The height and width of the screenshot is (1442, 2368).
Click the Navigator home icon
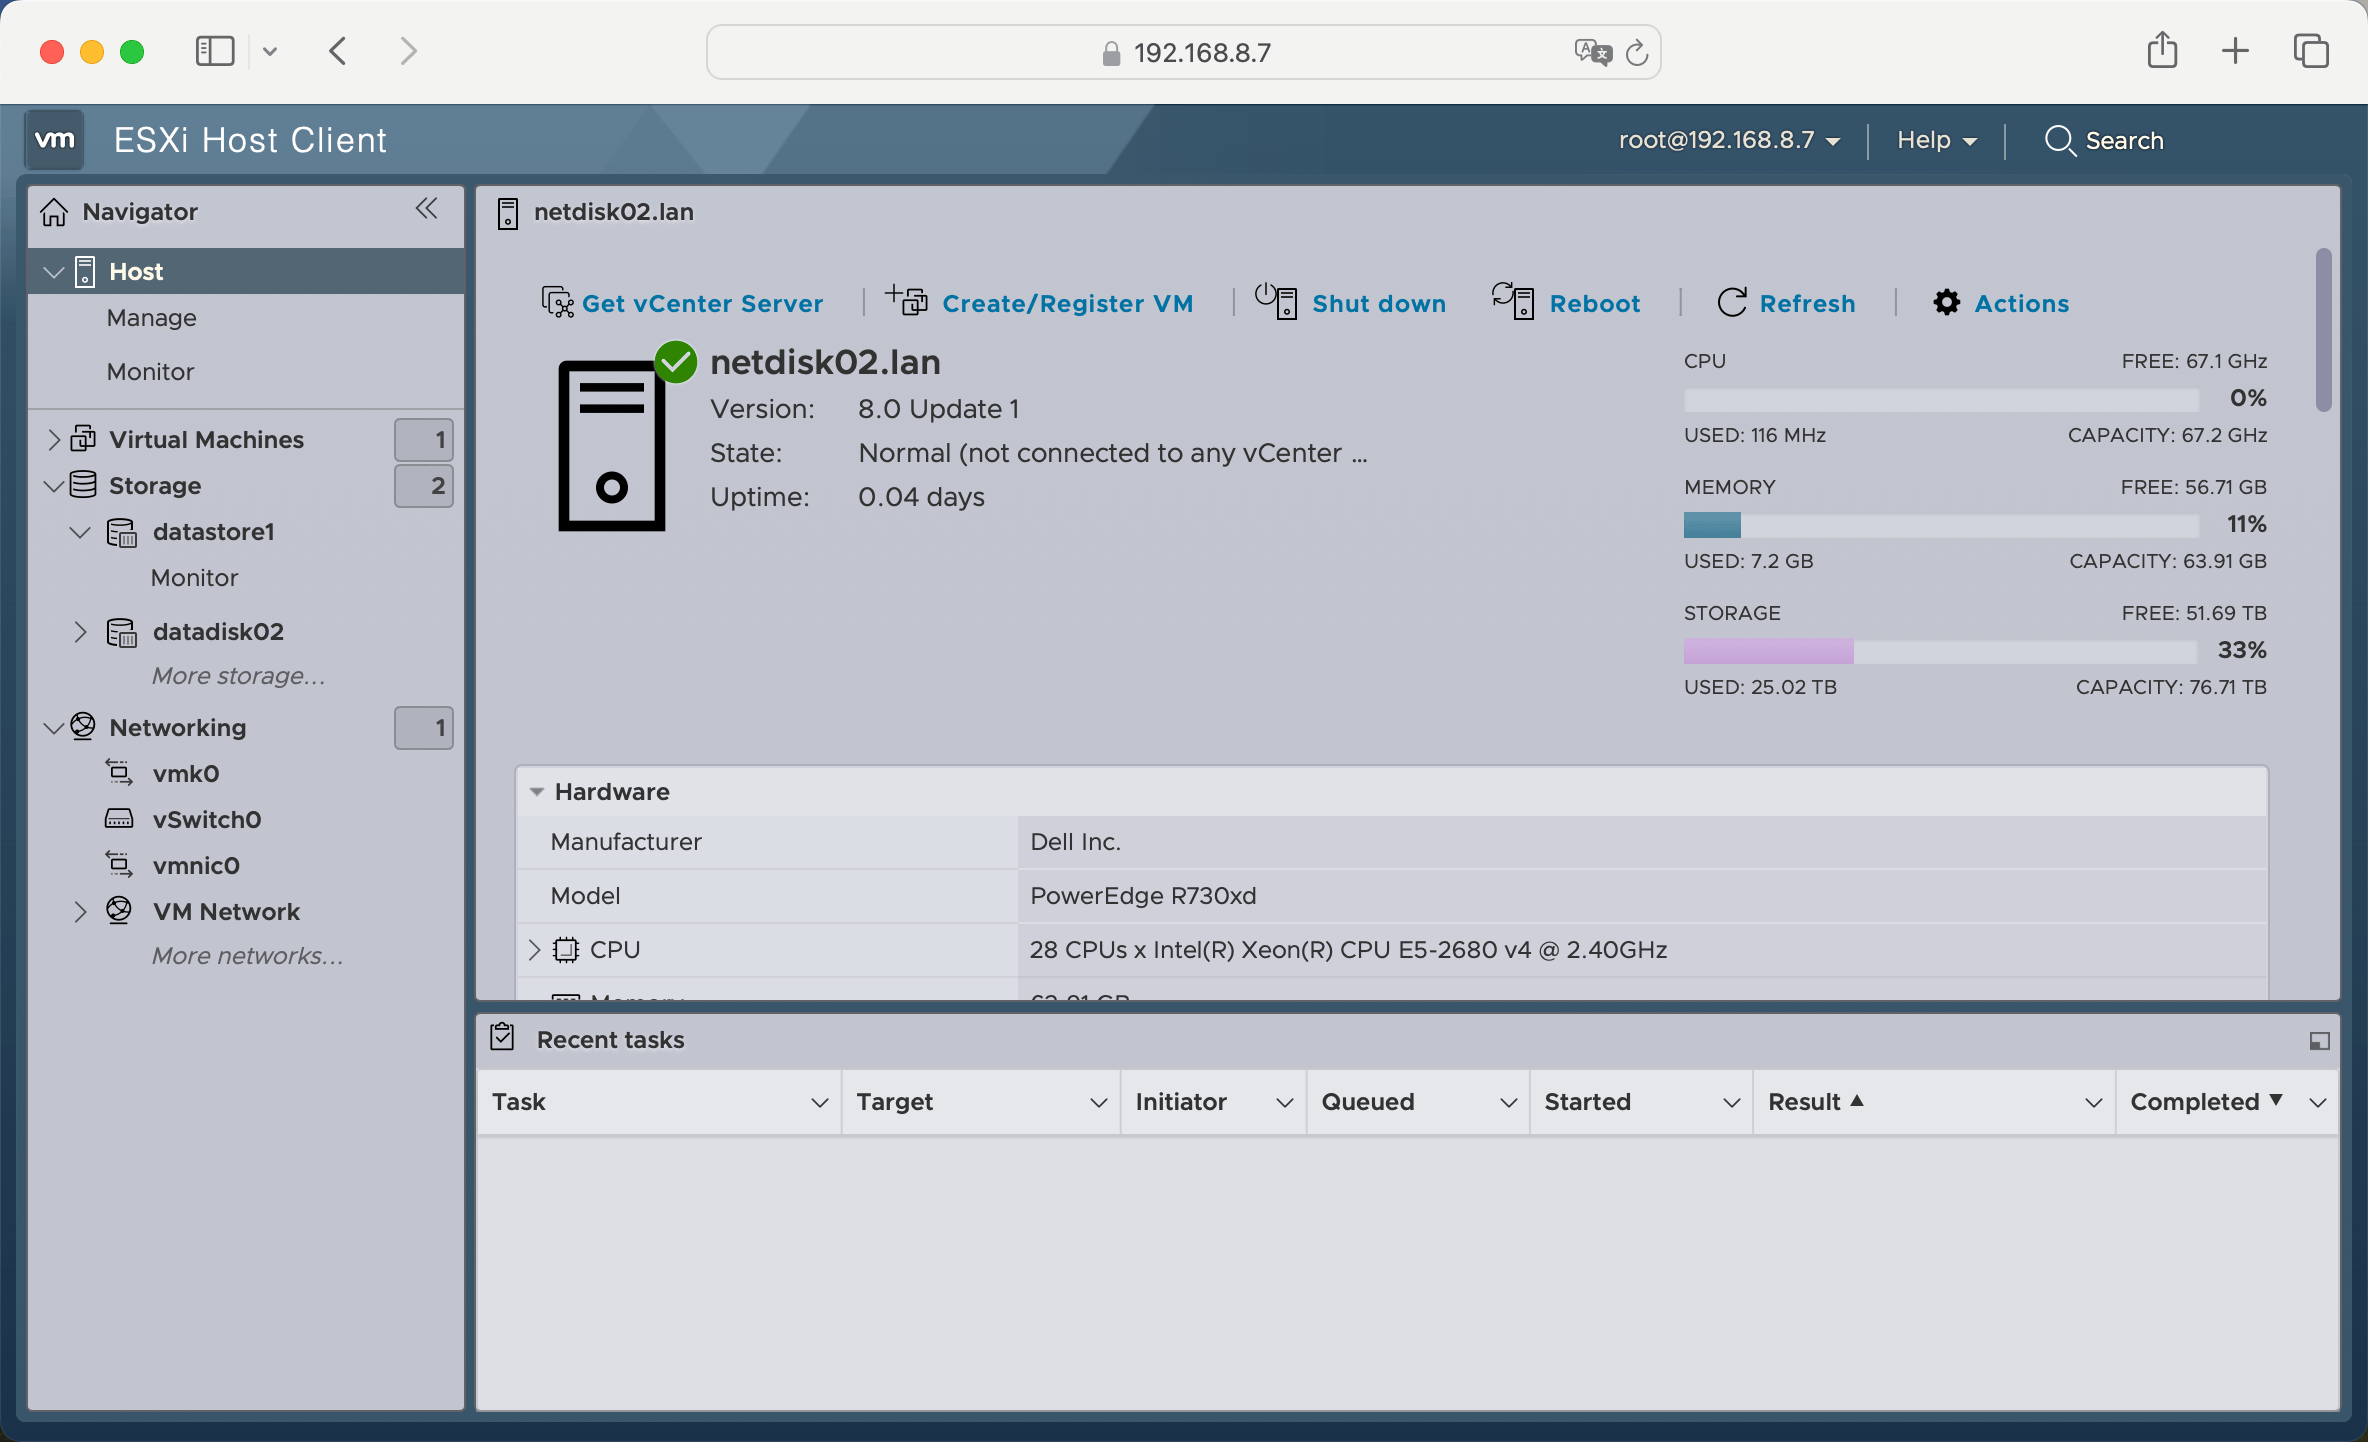coord(54,212)
